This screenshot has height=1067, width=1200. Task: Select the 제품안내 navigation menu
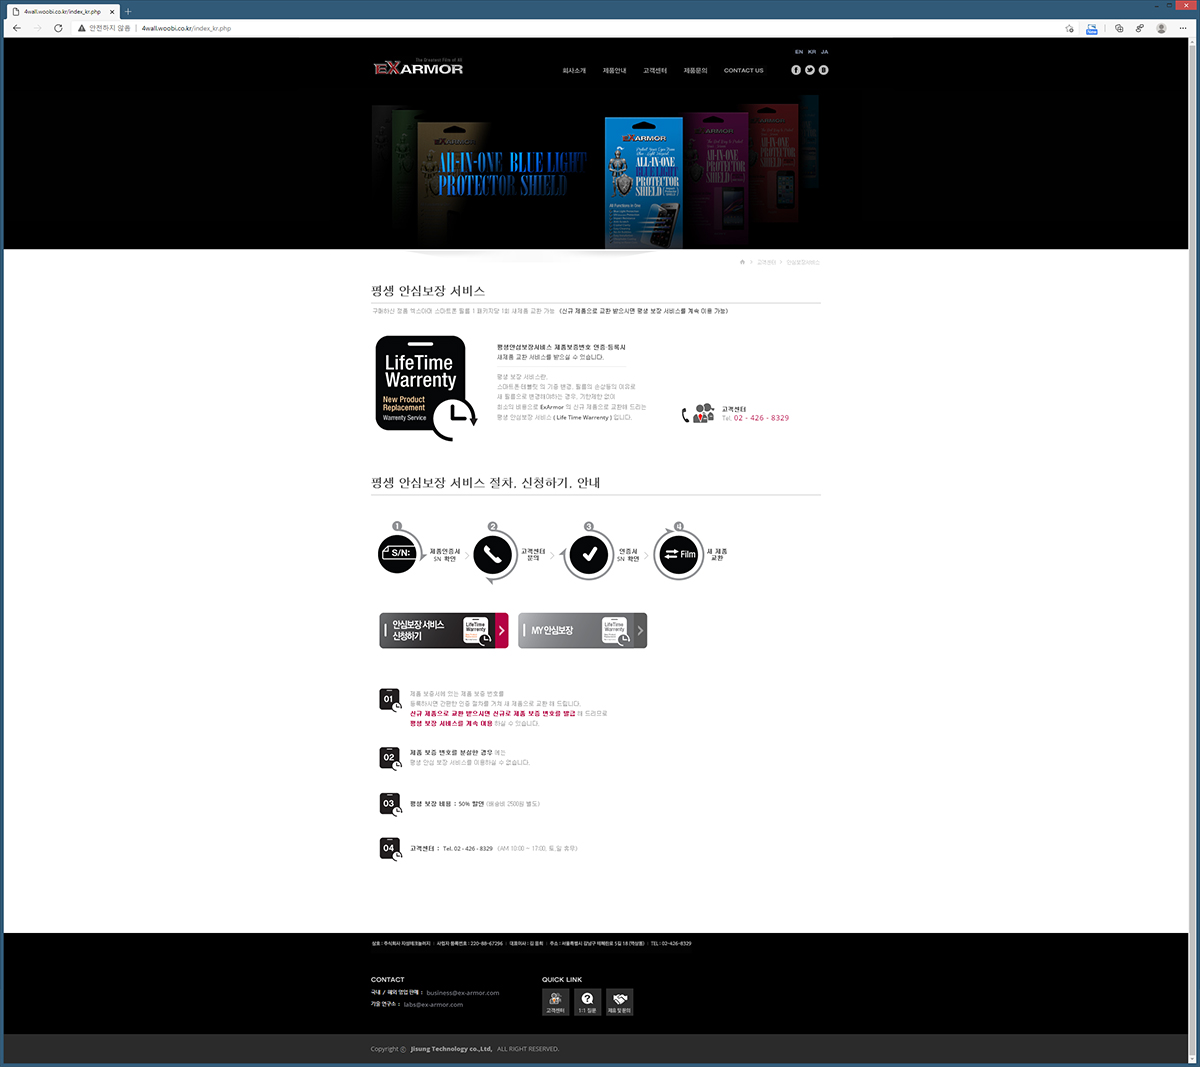(x=614, y=71)
